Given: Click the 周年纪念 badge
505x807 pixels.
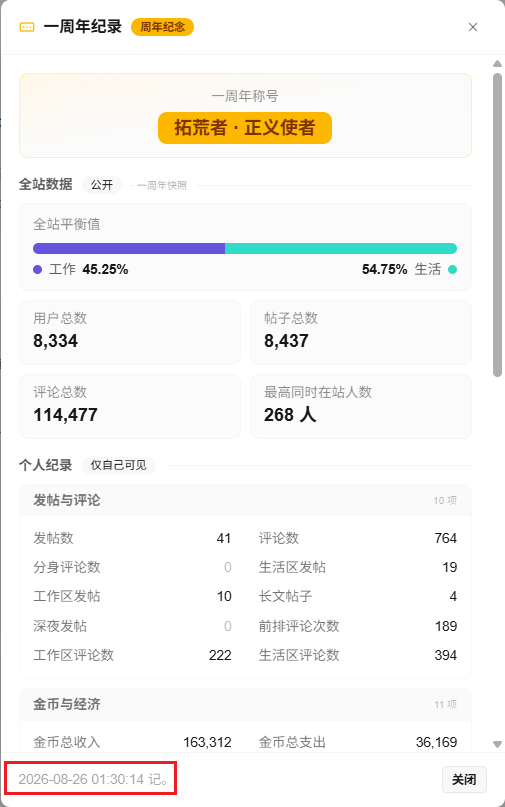Looking at the screenshot, I should pos(163,27).
